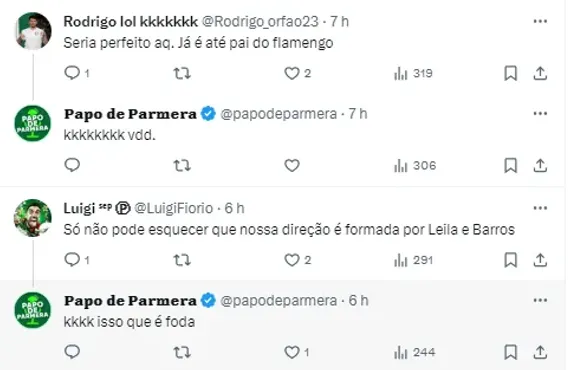This screenshot has height=370, width=568.
Task: Retweet Rodrigo lol kkkkkkk's post
Action: click(x=181, y=74)
